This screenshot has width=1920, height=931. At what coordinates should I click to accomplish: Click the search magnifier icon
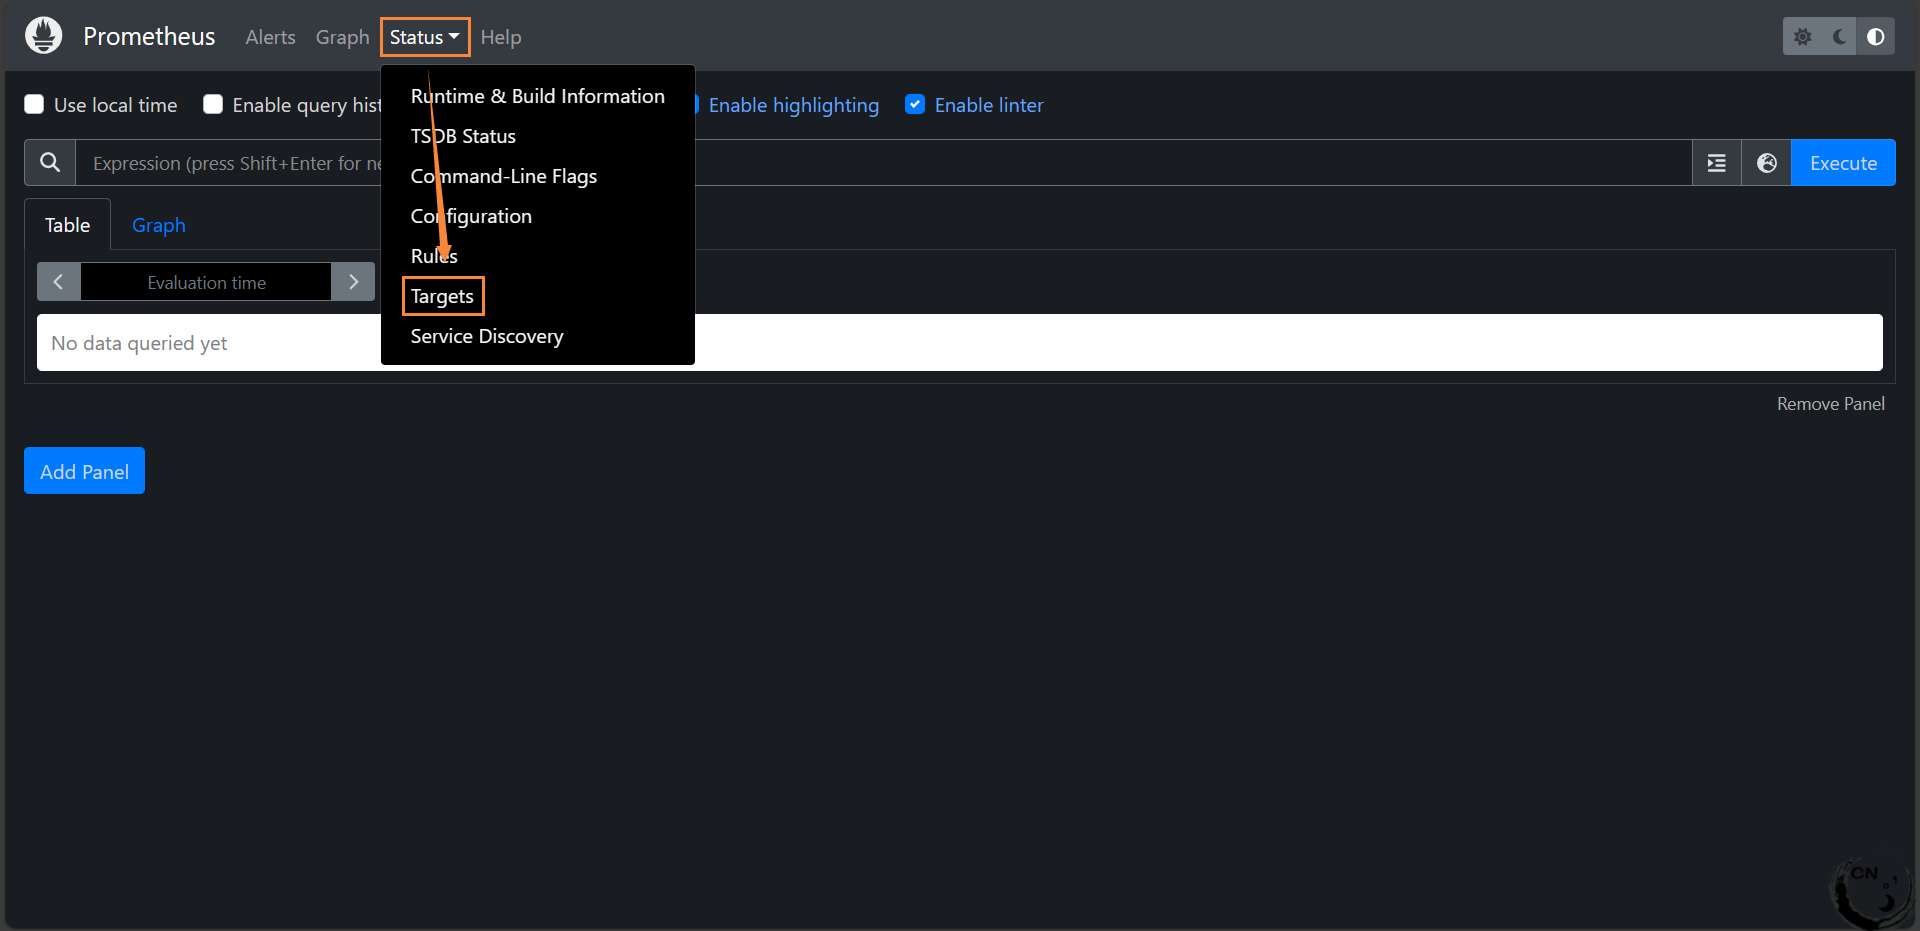(x=50, y=162)
